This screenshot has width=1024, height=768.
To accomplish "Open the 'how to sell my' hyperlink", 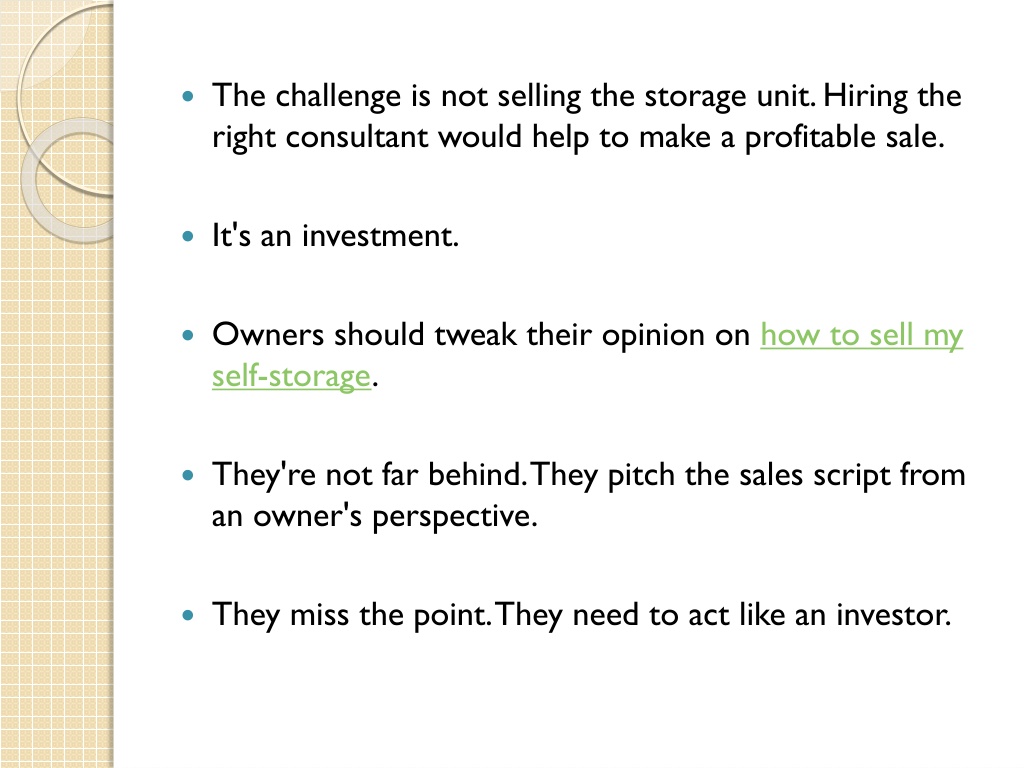I will (x=861, y=336).
